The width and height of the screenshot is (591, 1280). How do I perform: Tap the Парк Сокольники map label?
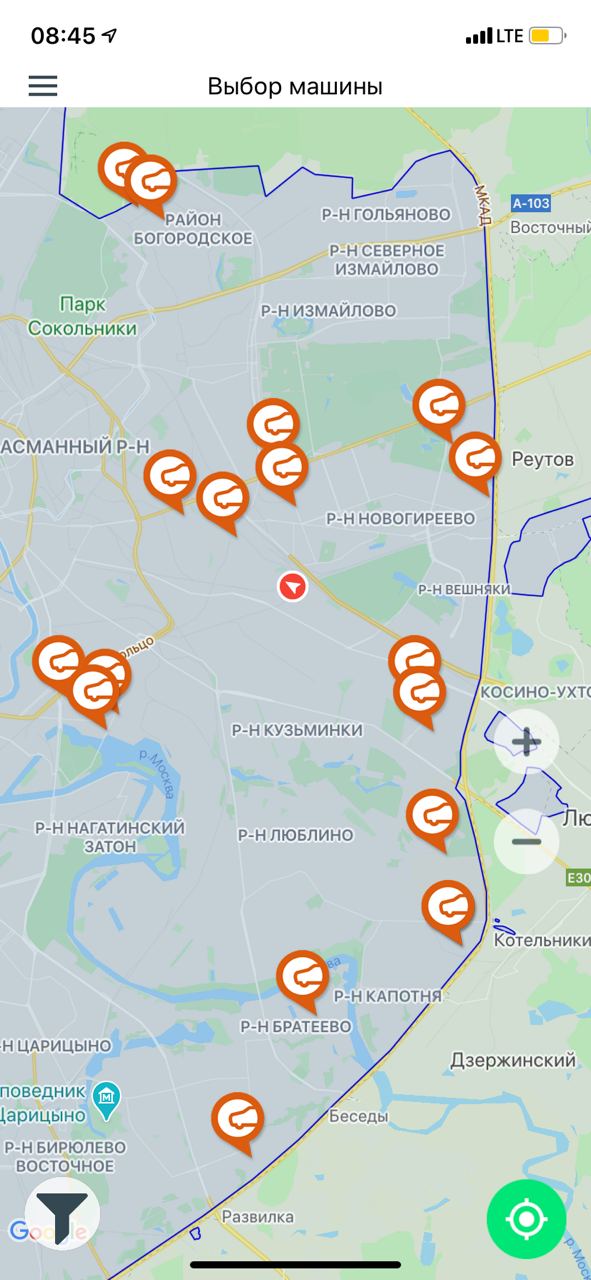point(82,315)
